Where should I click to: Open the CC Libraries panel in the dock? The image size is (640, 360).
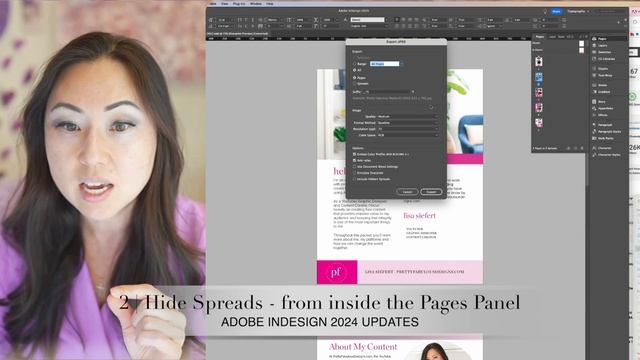point(606,59)
